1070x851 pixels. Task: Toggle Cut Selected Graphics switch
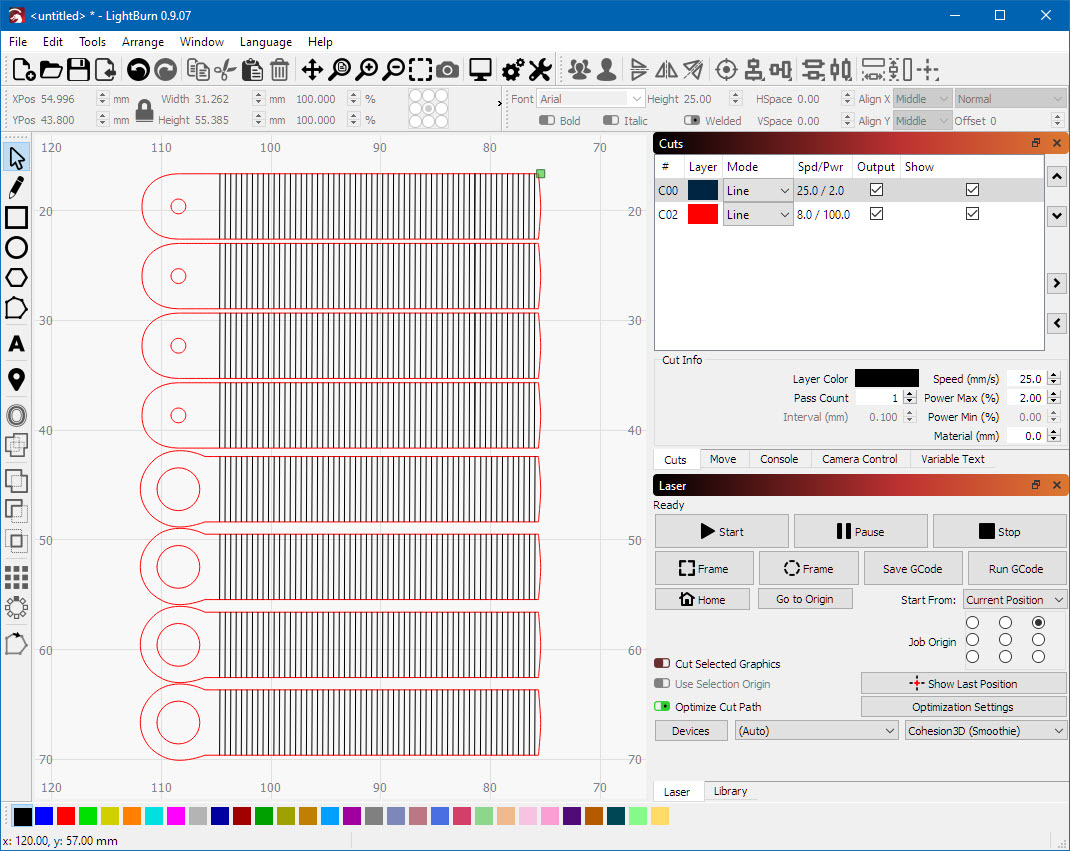click(x=662, y=664)
